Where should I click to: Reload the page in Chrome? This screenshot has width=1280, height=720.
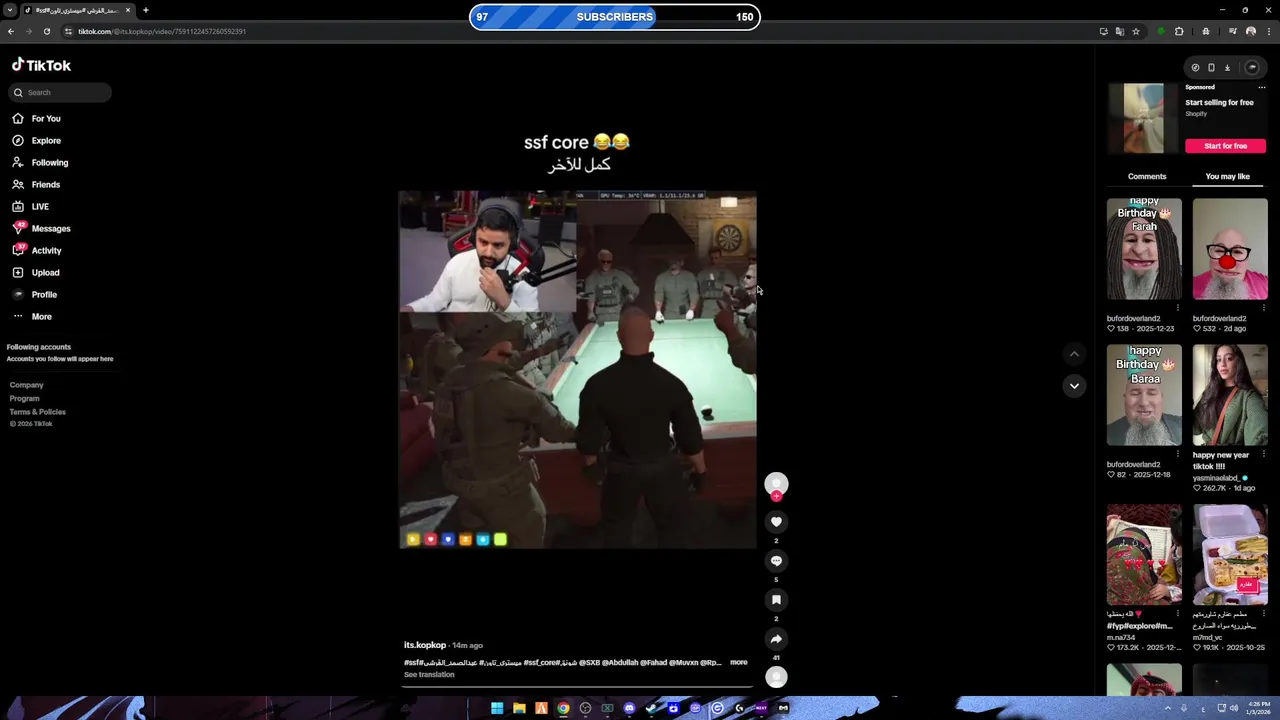[46, 31]
